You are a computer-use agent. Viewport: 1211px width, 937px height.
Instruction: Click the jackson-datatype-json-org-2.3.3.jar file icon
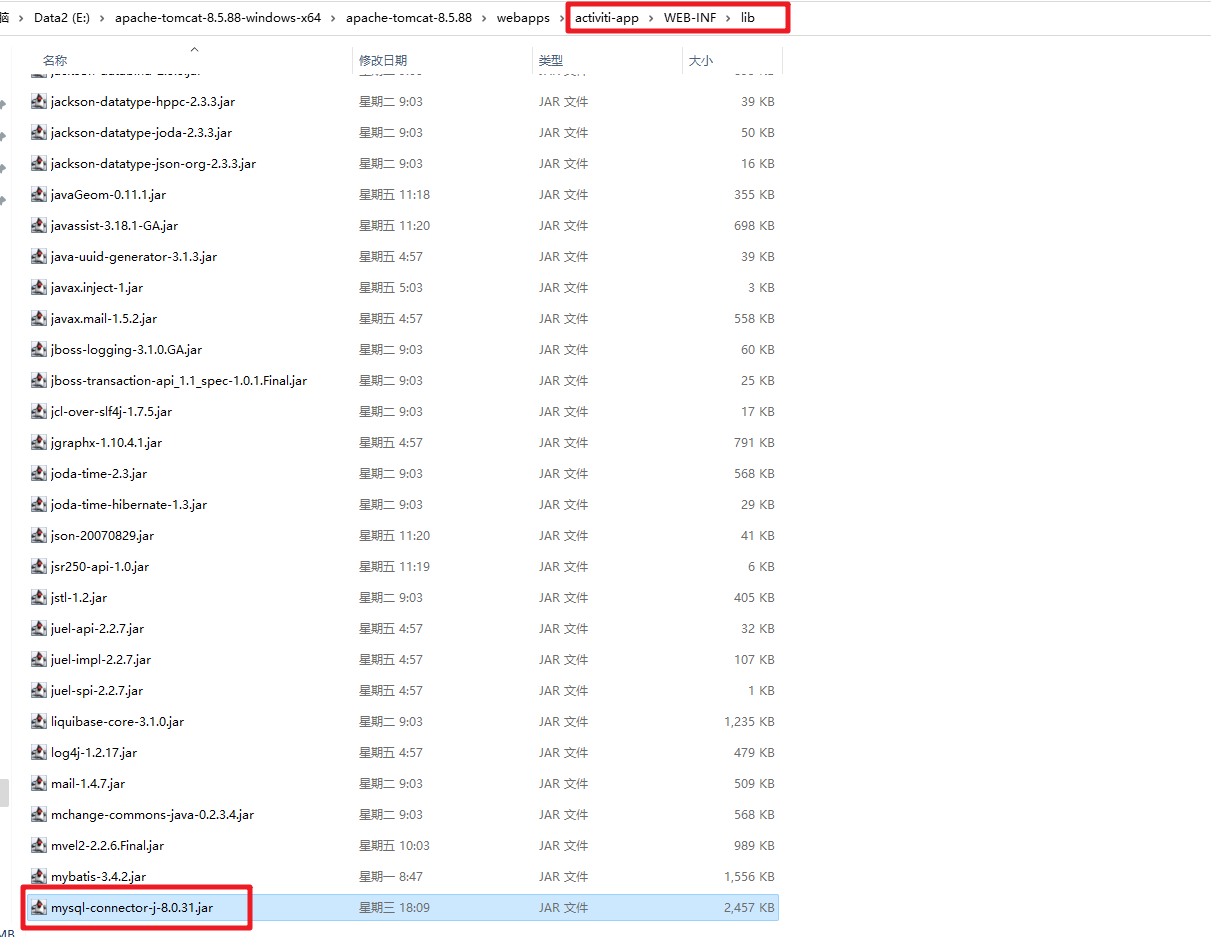coord(39,164)
